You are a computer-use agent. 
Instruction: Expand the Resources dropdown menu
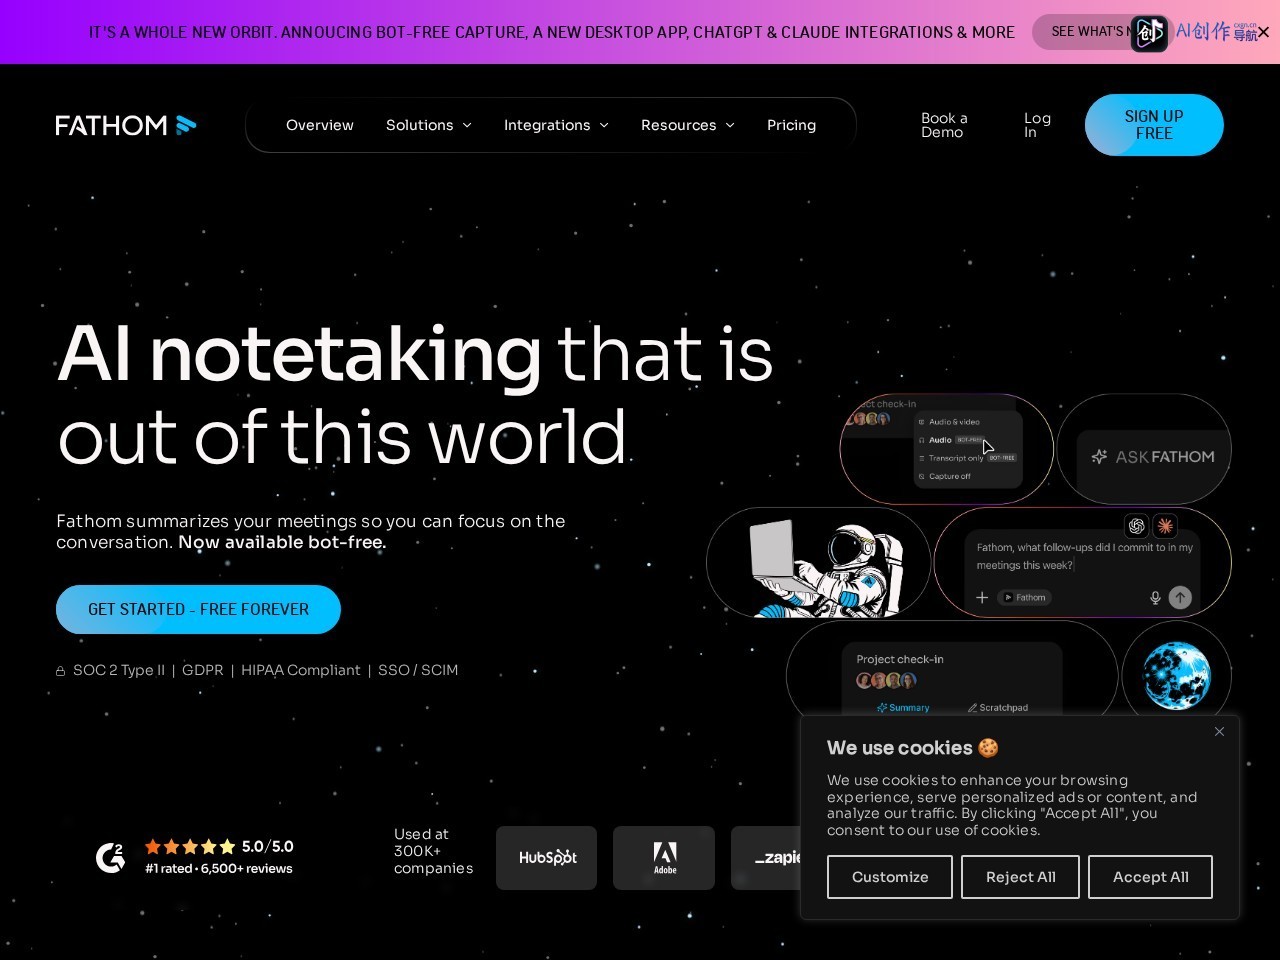(x=688, y=125)
